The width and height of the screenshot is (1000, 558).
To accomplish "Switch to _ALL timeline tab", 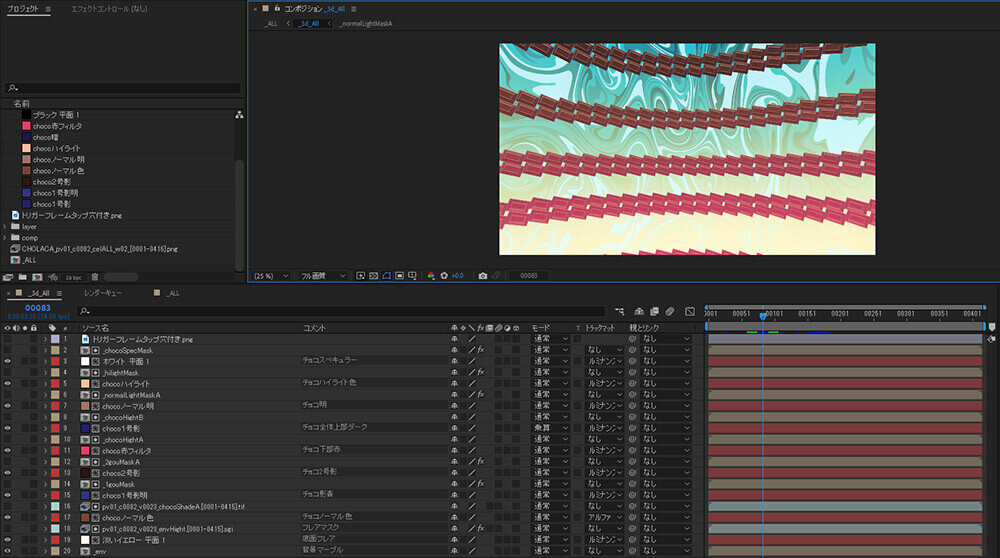I will tap(172, 293).
